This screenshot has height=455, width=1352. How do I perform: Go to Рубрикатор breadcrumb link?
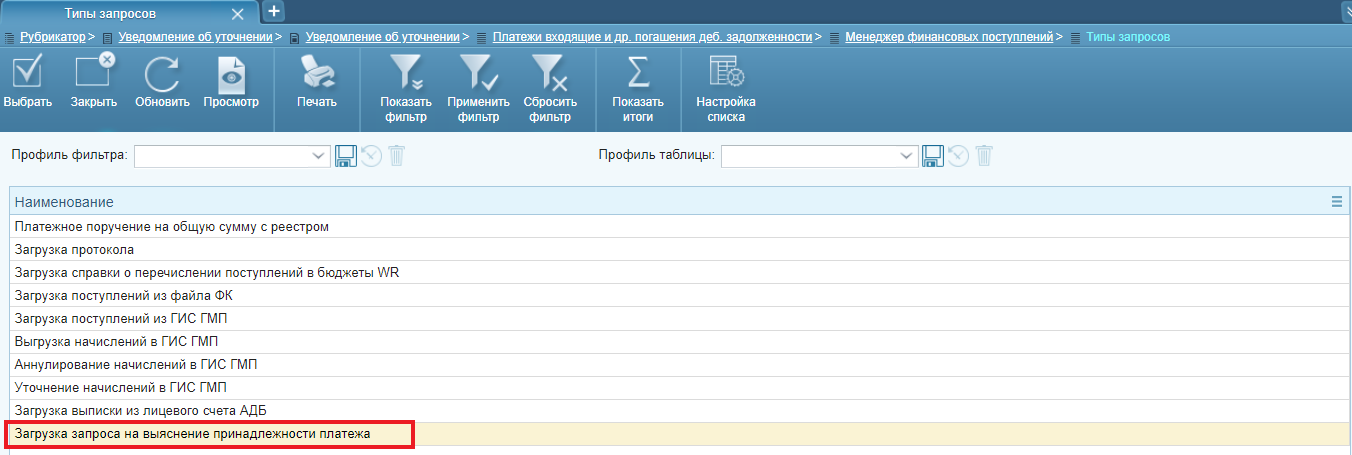click(x=52, y=37)
